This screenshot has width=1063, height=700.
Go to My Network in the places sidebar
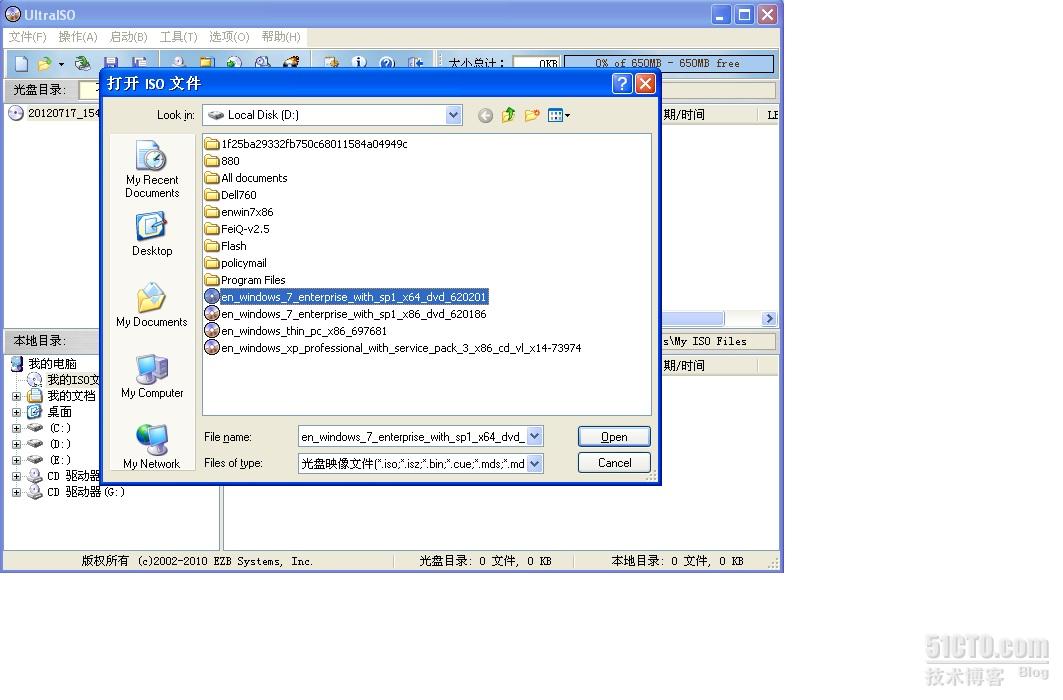[x=152, y=447]
